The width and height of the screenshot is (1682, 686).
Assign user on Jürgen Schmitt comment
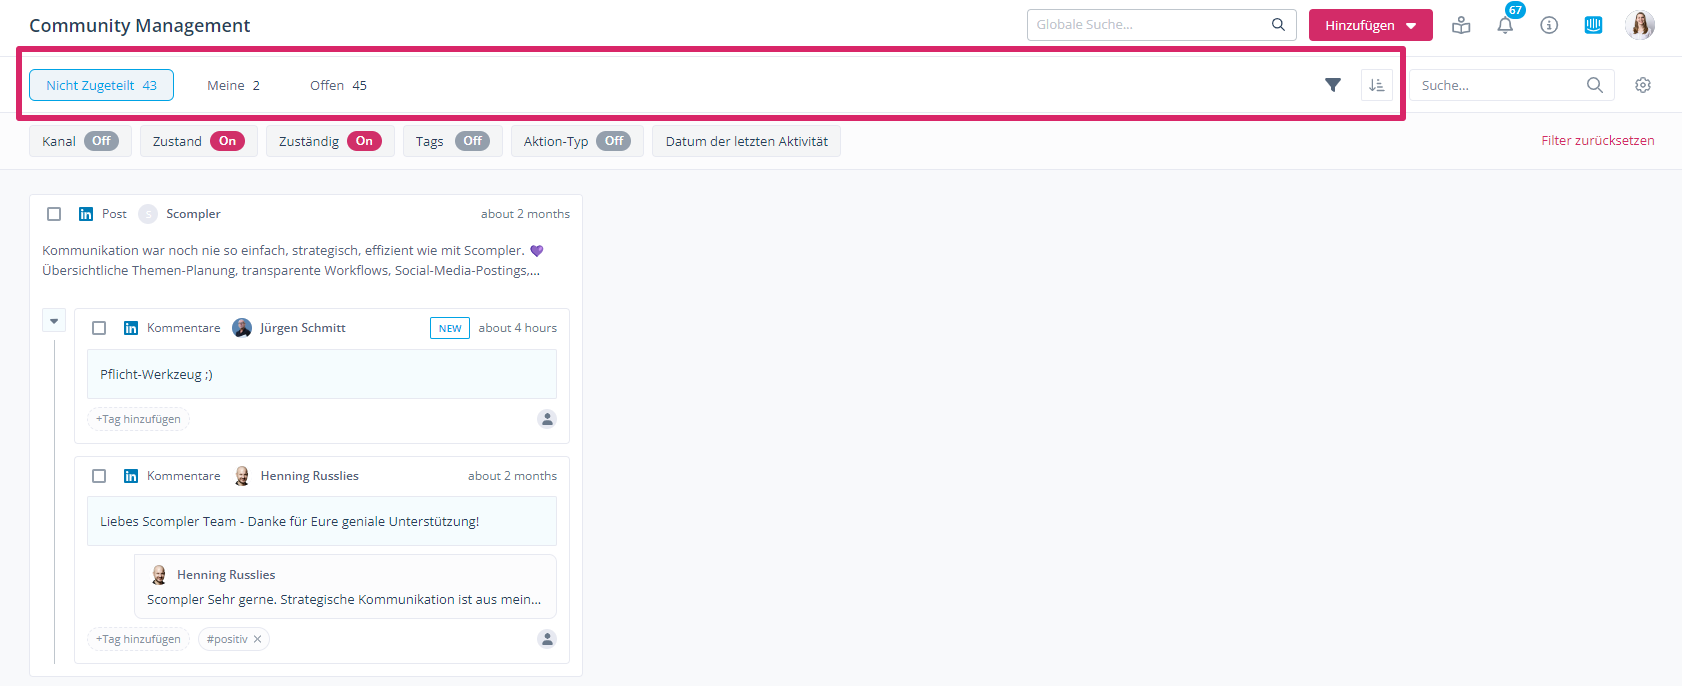pyautogui.click(x=547, y=419)
